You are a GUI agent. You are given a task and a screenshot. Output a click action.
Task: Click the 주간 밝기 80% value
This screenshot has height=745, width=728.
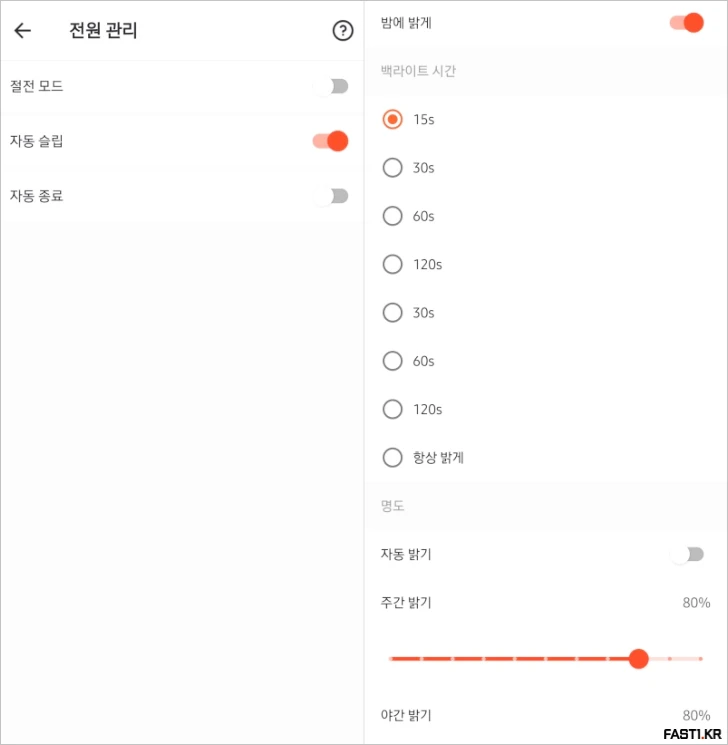coord(696,603)
